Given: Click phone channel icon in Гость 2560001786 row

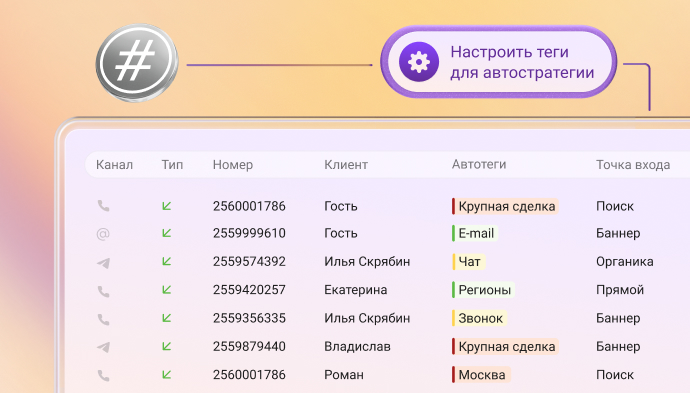Looking at the screenshot, I should pos(103,206).
